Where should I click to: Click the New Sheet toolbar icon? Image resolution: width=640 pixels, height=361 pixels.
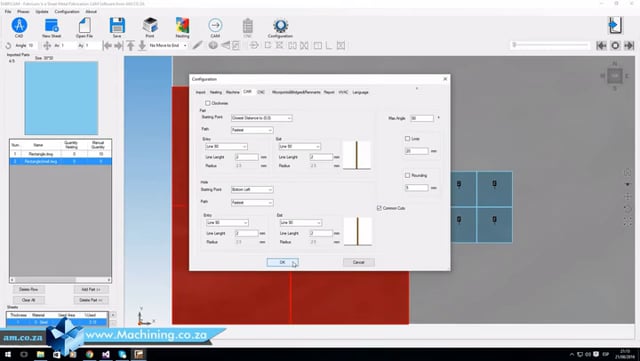click(52, 25)
